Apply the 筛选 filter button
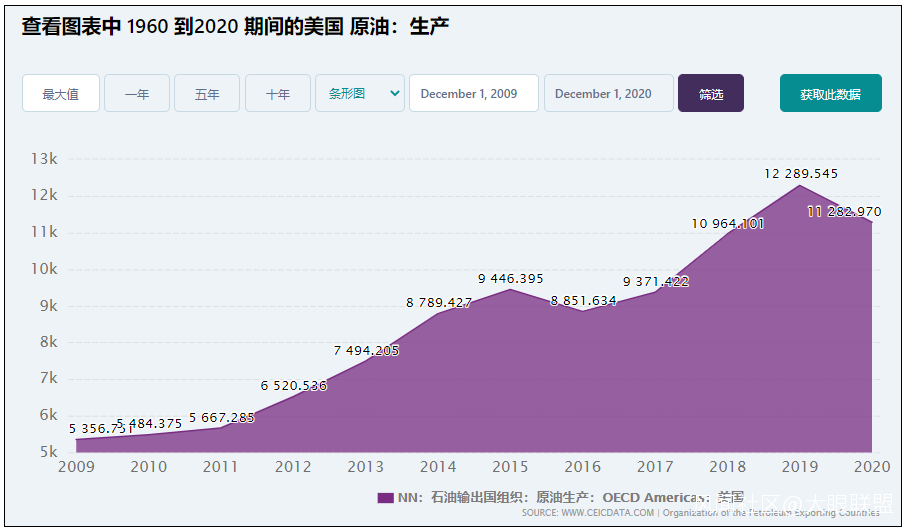The height and width of the screenshot is (530, 906). (x=711, y=93)
